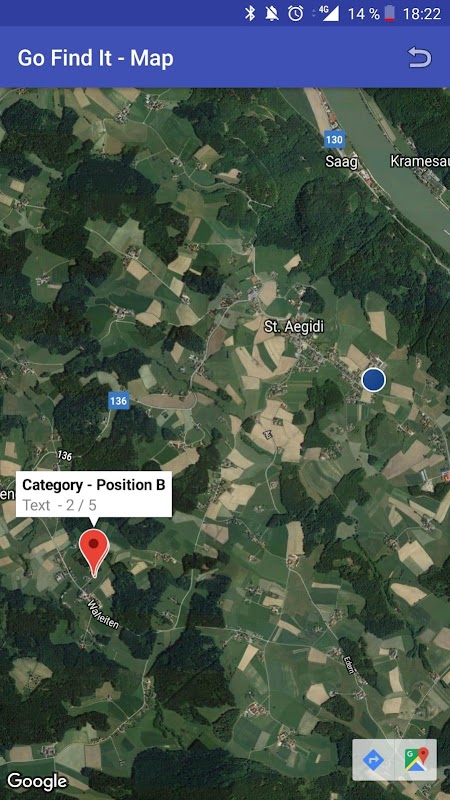Tap the 4G signal strength icon
Viewport: 450px width, 800px height.
pos(328,13)
